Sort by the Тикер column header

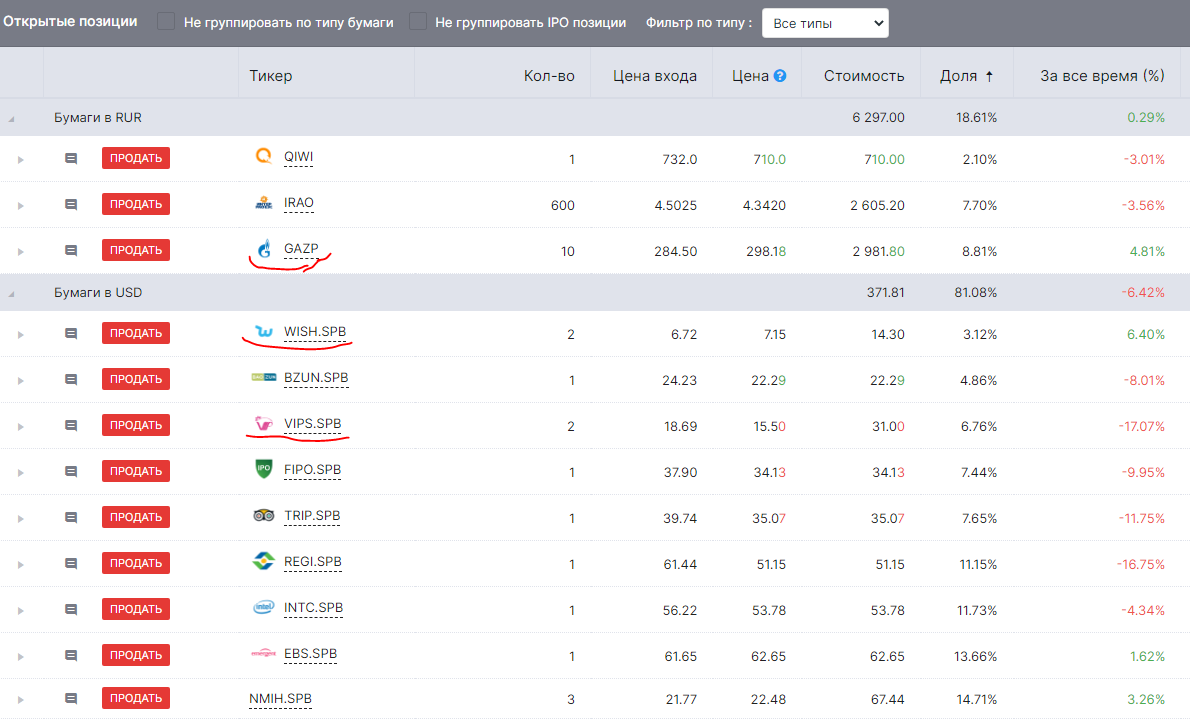271,76
